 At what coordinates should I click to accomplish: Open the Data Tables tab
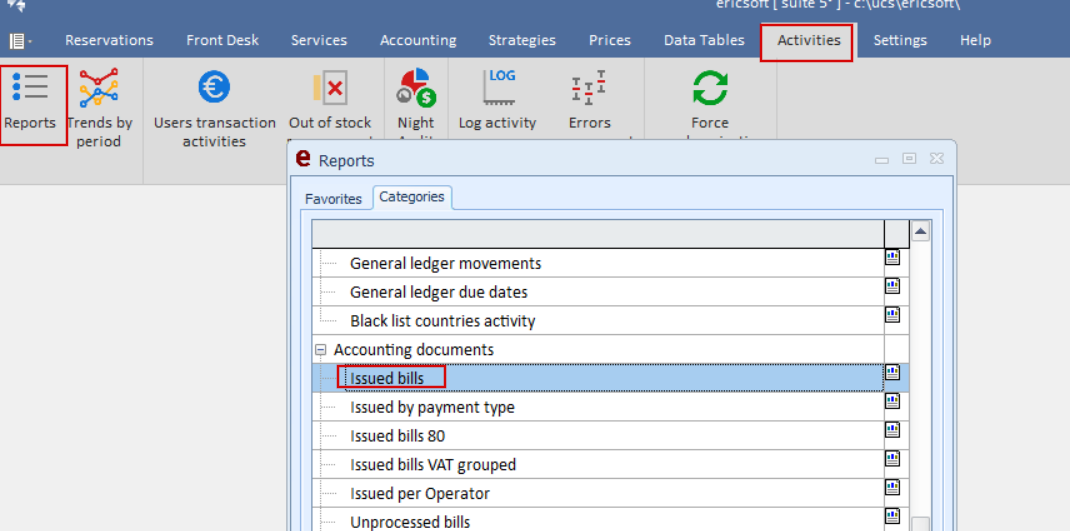tap(704, 40)
